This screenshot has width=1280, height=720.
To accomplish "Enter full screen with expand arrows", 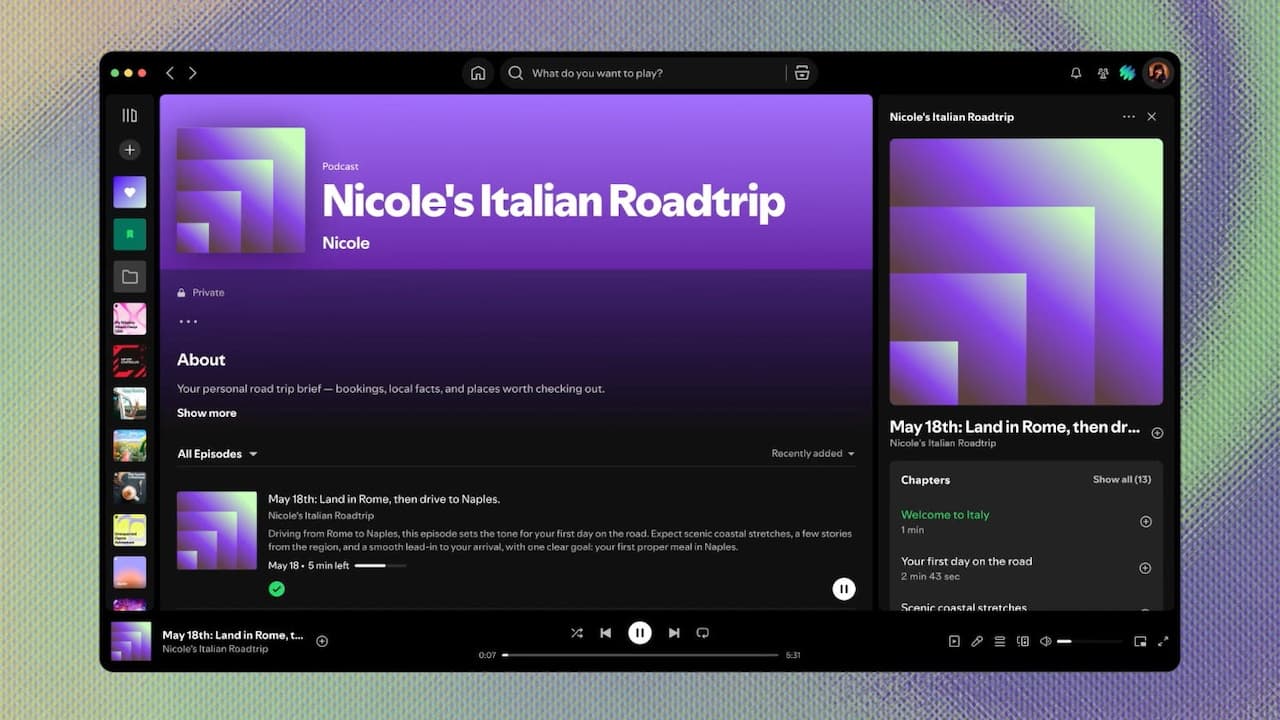I will coord(1163,642).
